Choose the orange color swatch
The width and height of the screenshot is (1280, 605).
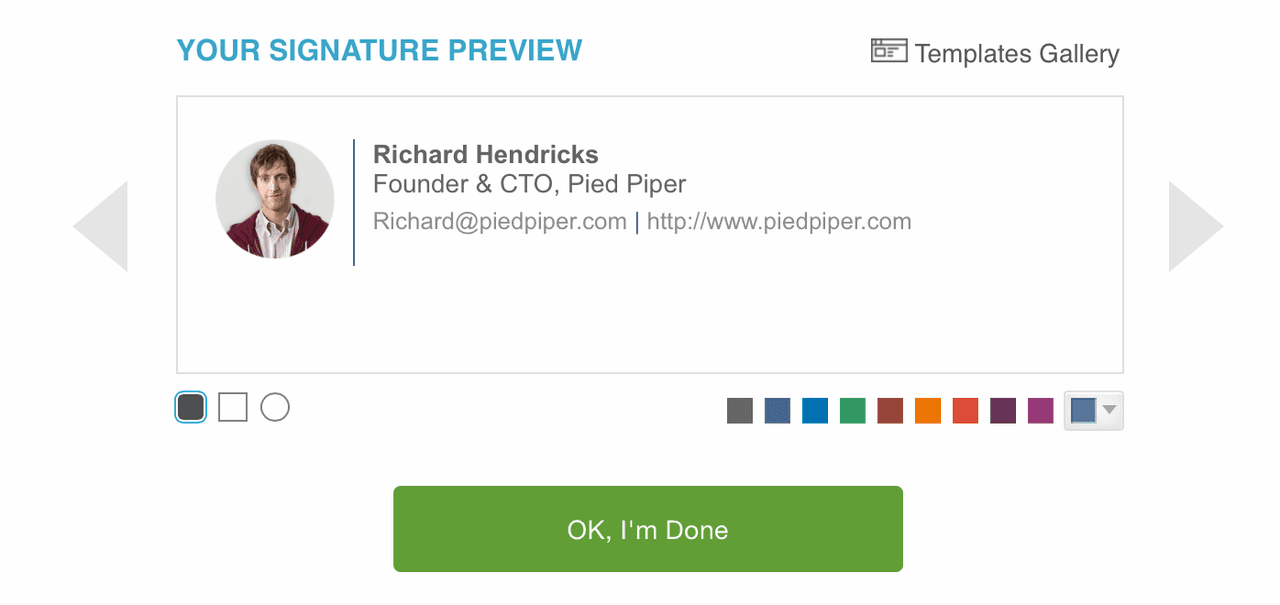tap(928, 411)
